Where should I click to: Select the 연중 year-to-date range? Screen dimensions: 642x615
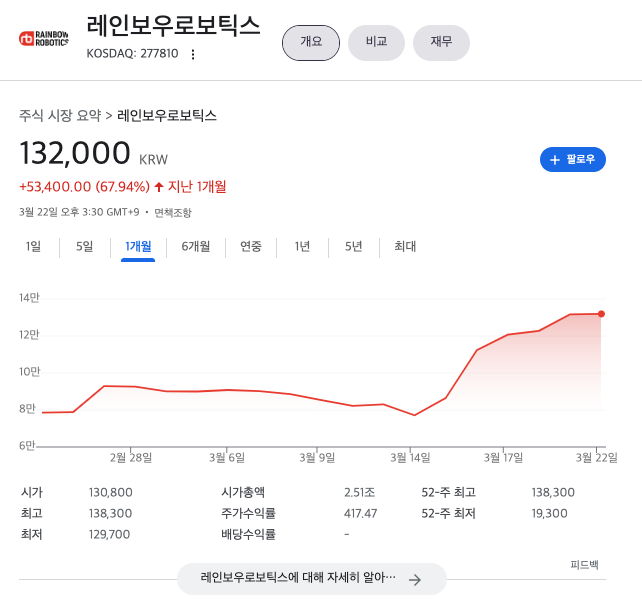pyautogui.click(x=251, y=246)
